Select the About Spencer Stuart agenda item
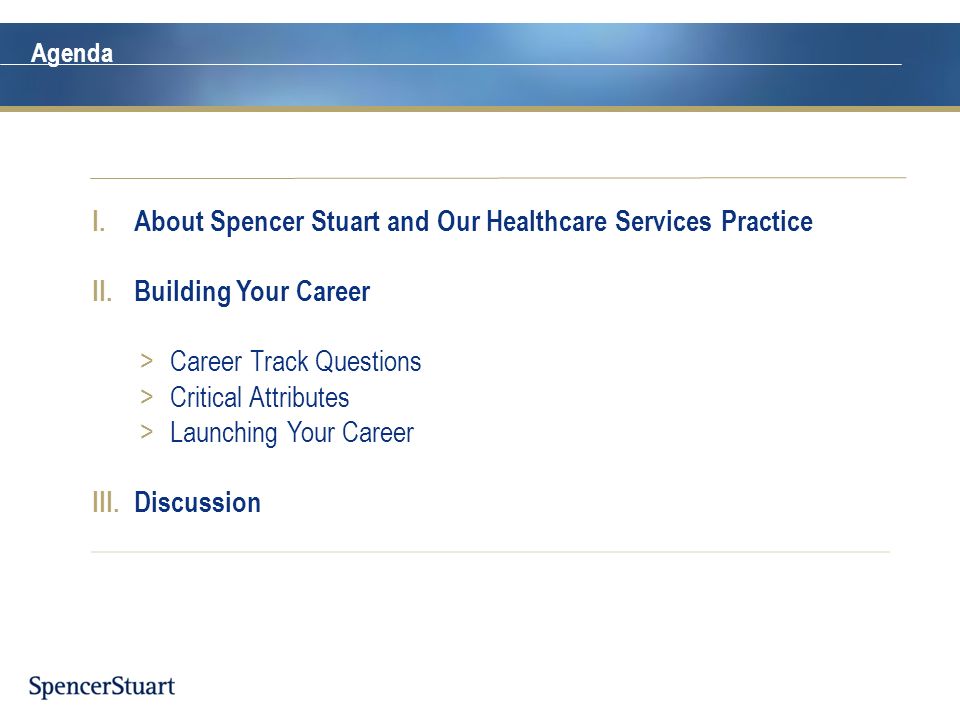 (x=473, y=221)
